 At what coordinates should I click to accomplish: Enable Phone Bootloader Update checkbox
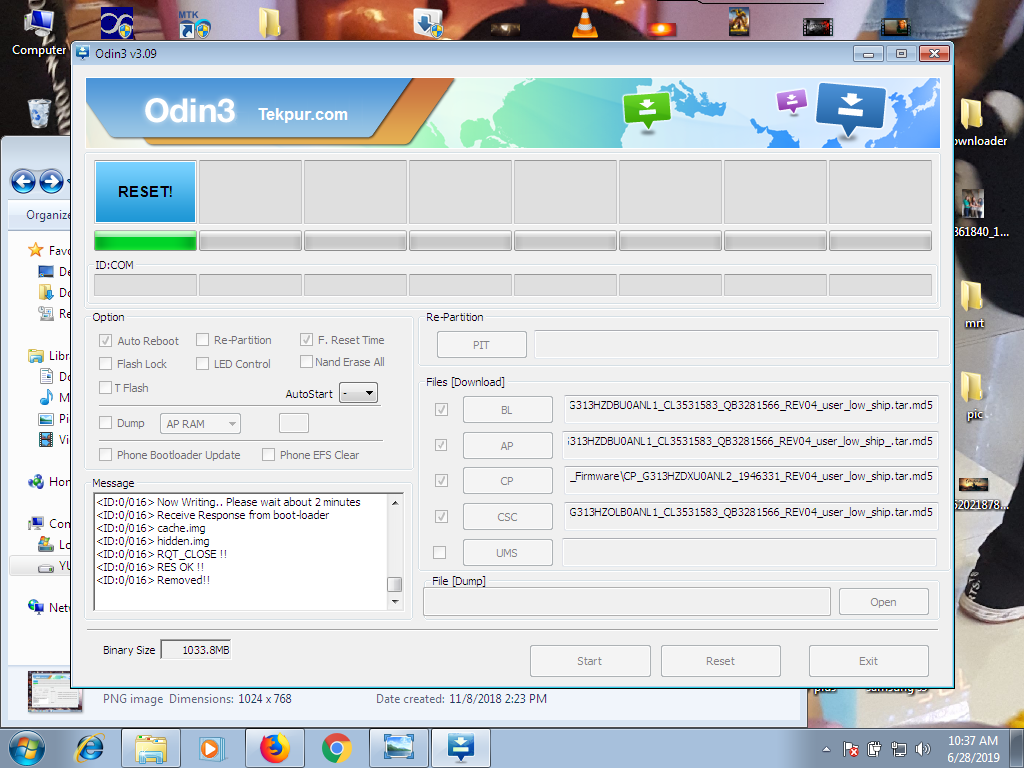tap(105, 454)
